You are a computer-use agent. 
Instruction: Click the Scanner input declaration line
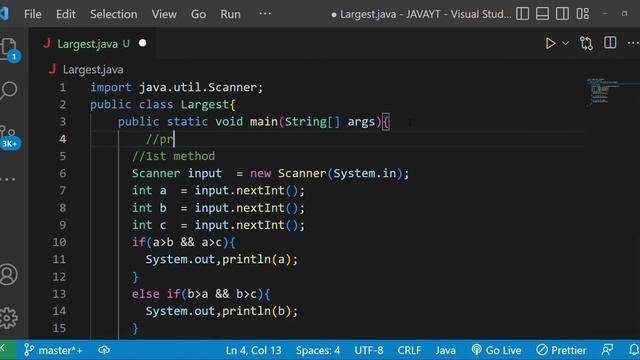[270, 173]
